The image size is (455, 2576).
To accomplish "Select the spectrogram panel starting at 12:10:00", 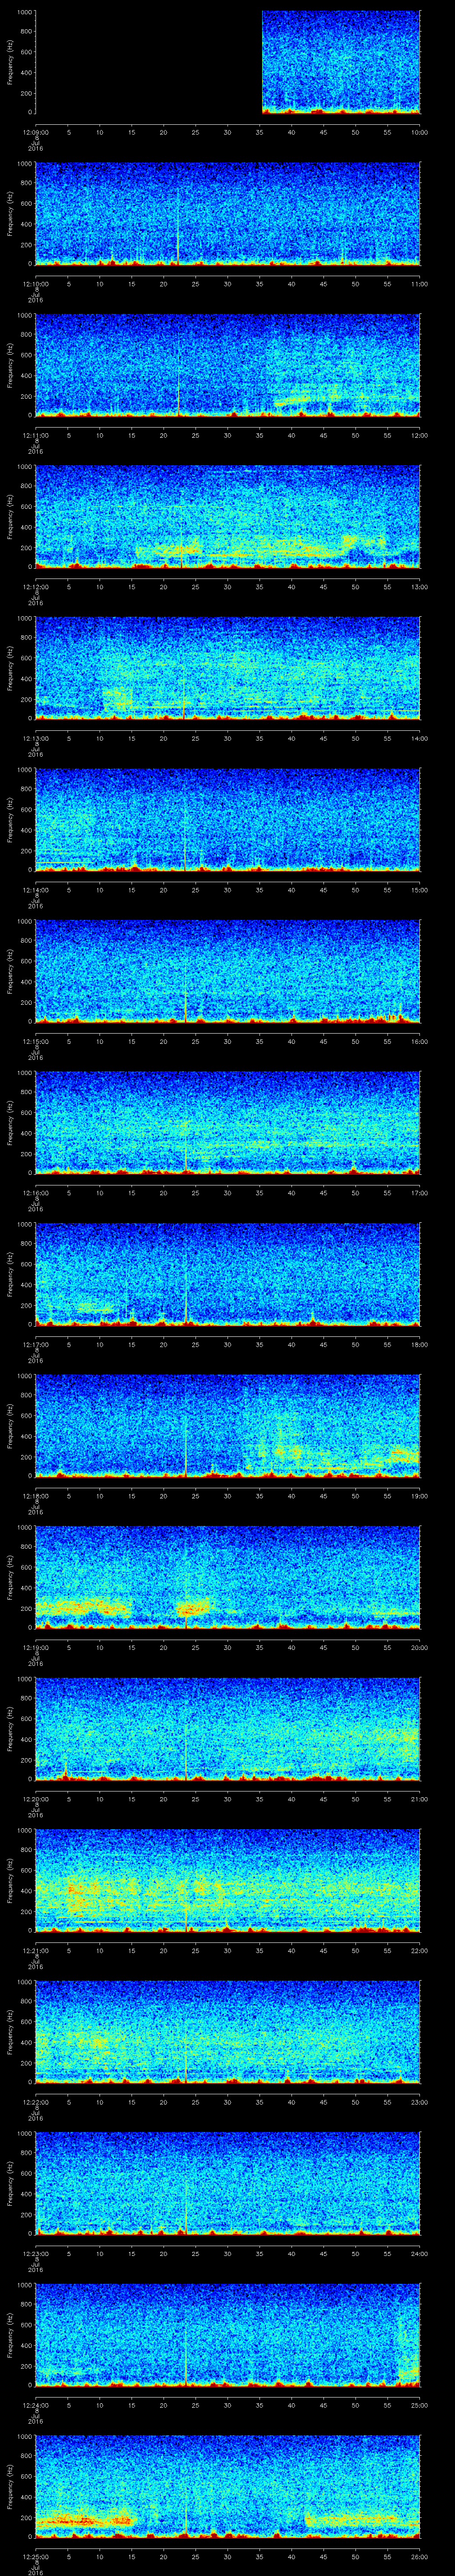I will click(227, 214).
